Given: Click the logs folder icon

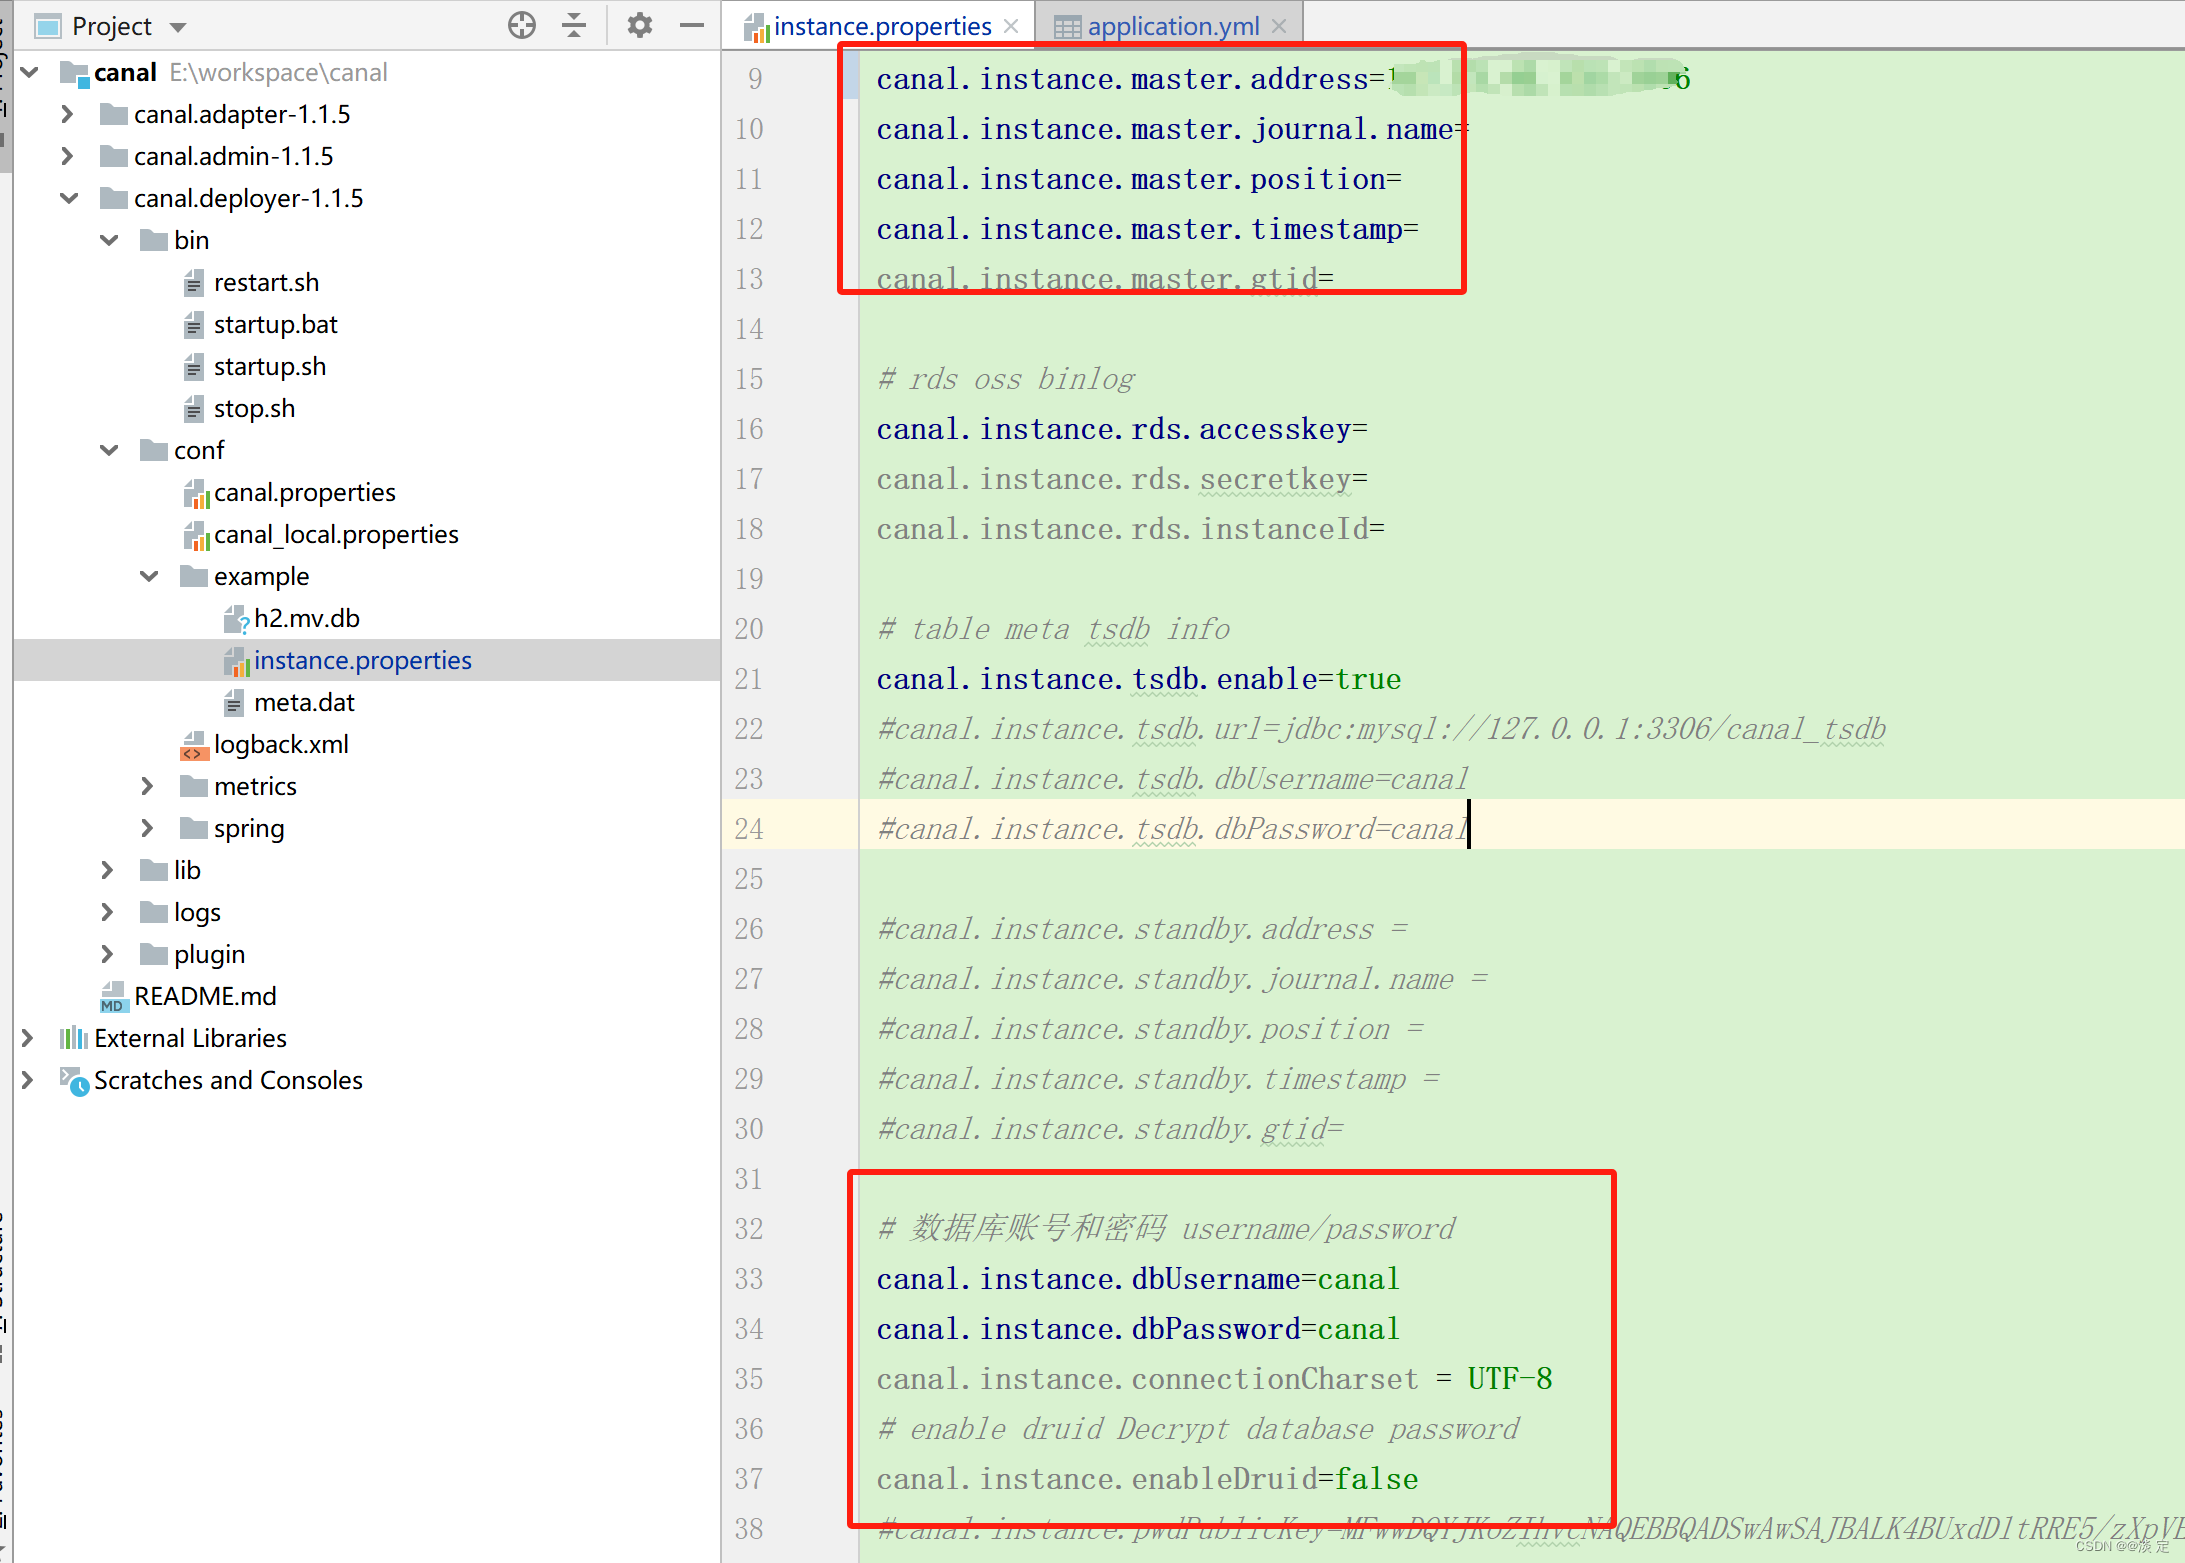Looking at the screenshot, I should (x=154, y=912).
